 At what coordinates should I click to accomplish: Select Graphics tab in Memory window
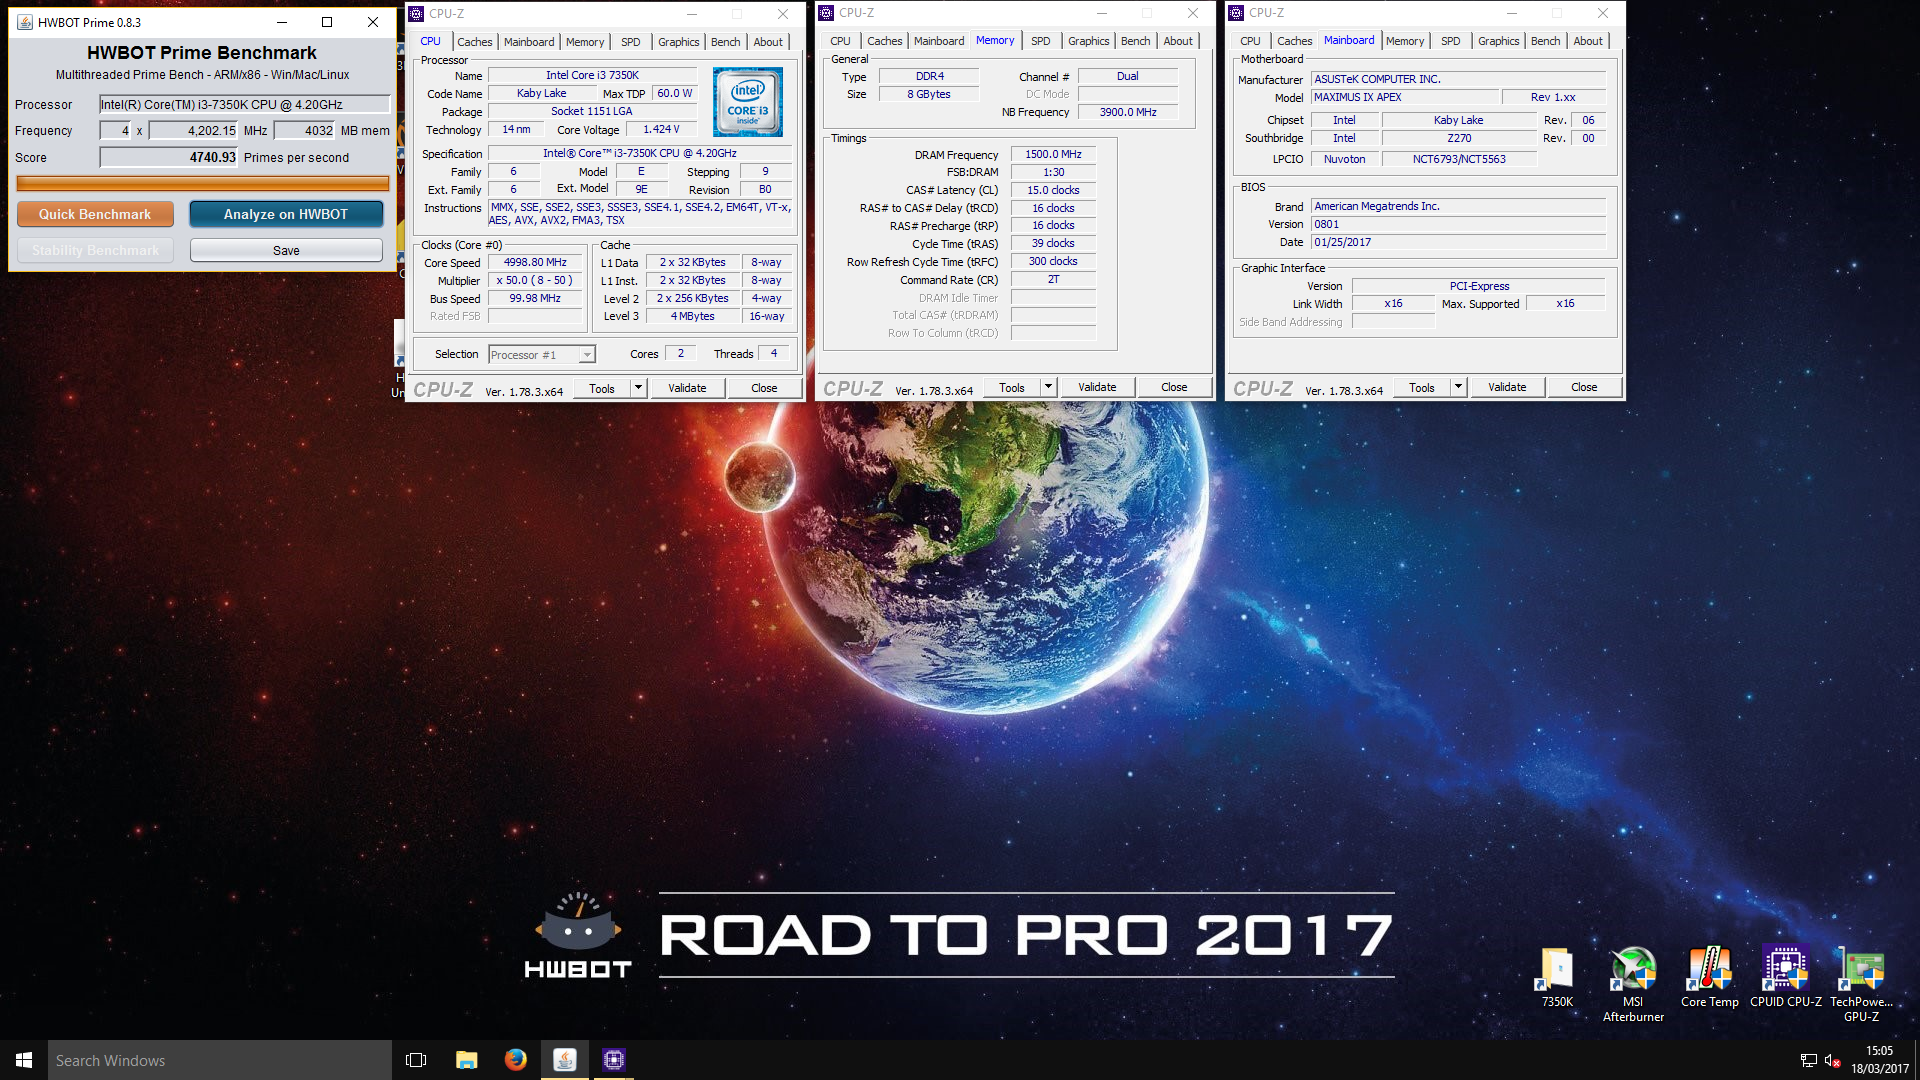[x=1088, y=41]
